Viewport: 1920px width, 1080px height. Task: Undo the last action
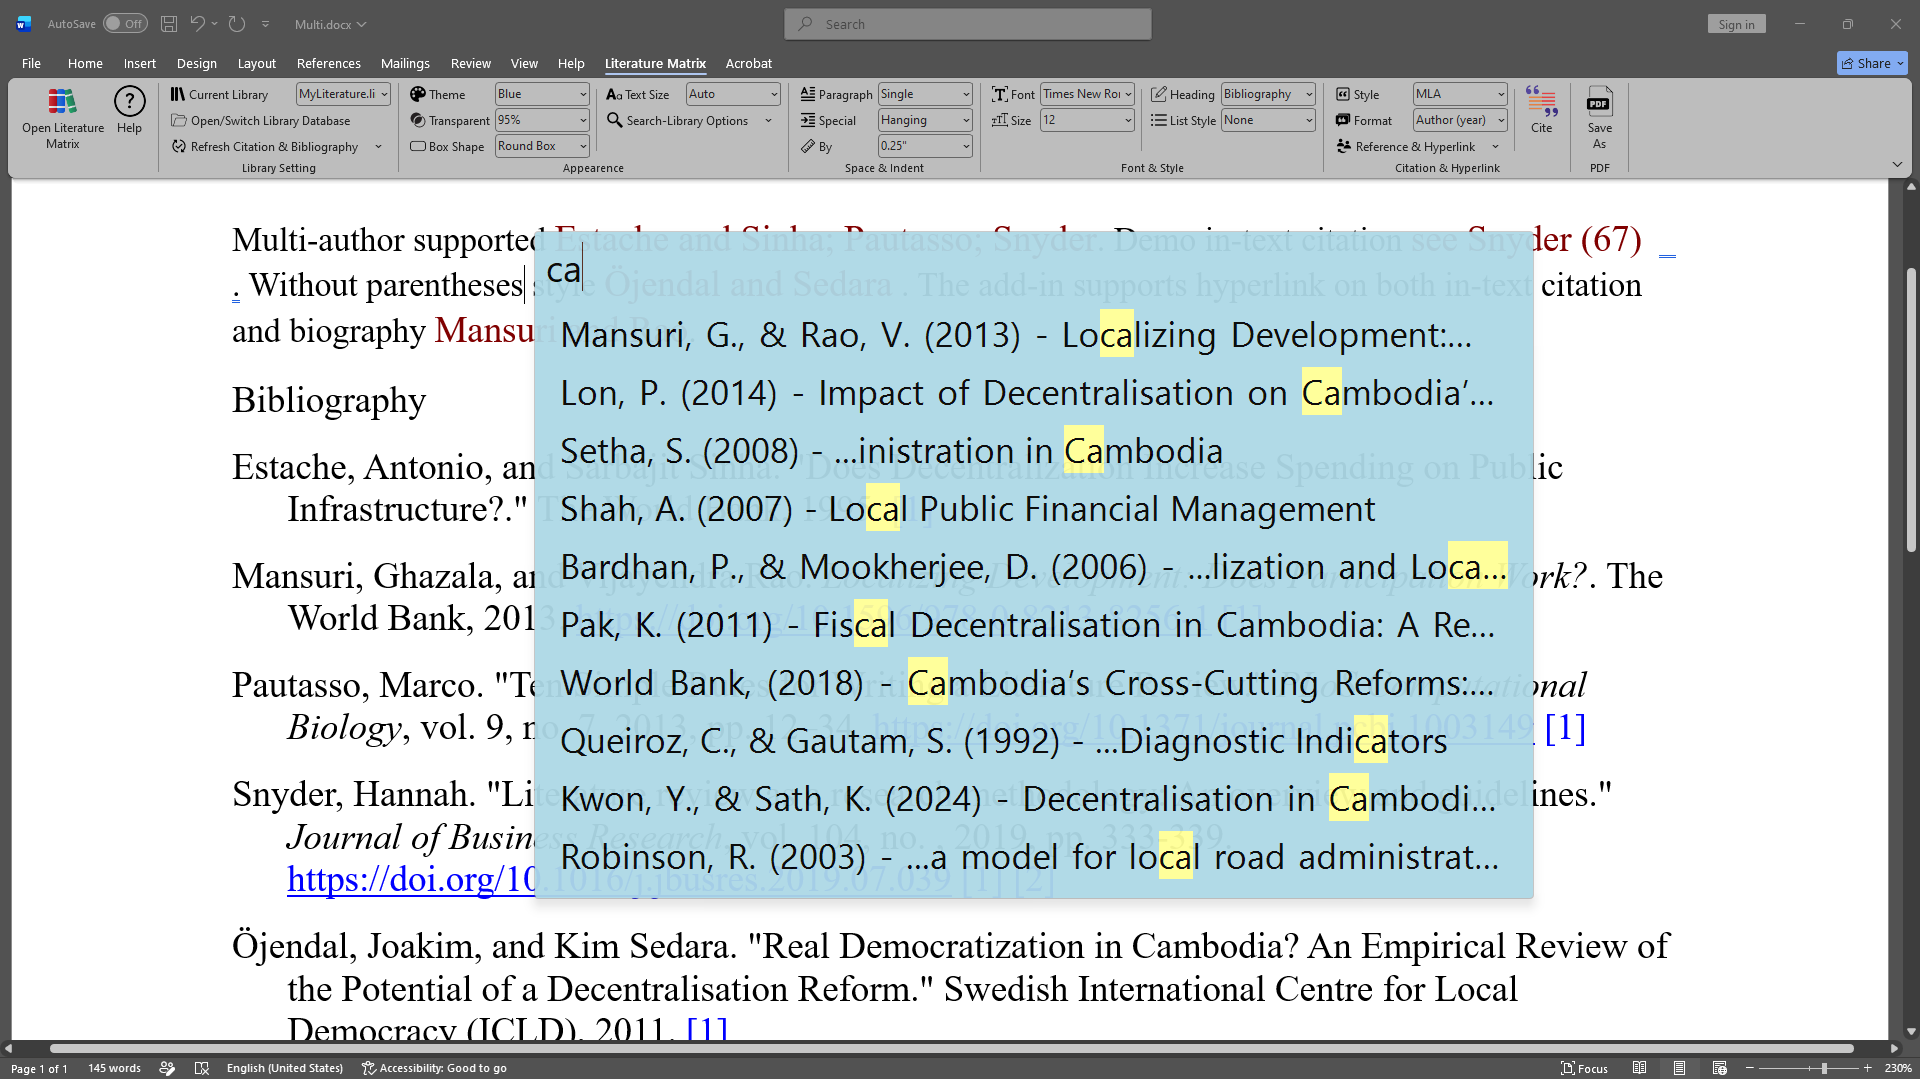198,24
